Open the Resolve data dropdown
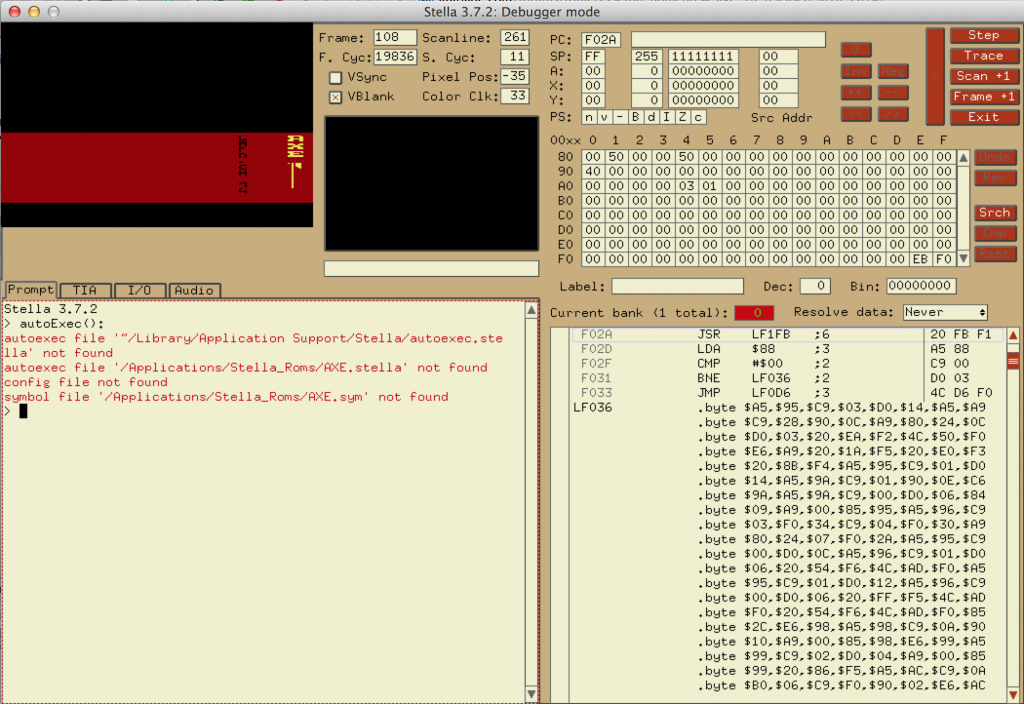The image size is (1024, 704). 945,313
